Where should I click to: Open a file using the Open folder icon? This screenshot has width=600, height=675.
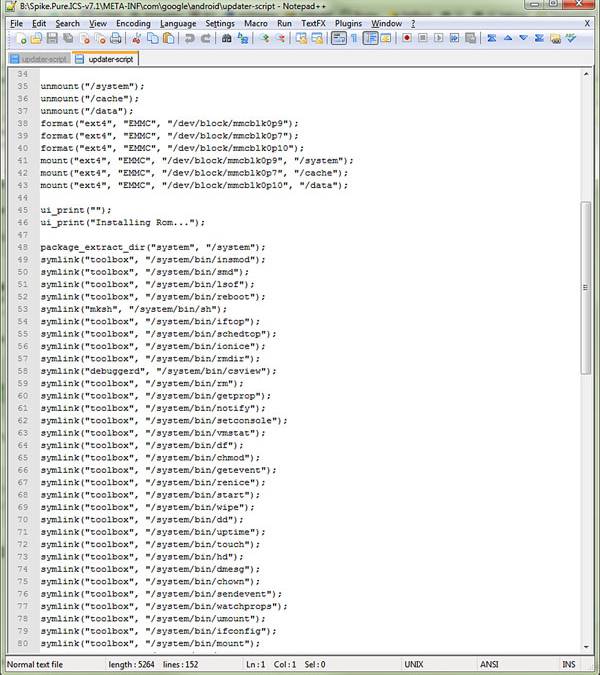[x=36, y=39]
